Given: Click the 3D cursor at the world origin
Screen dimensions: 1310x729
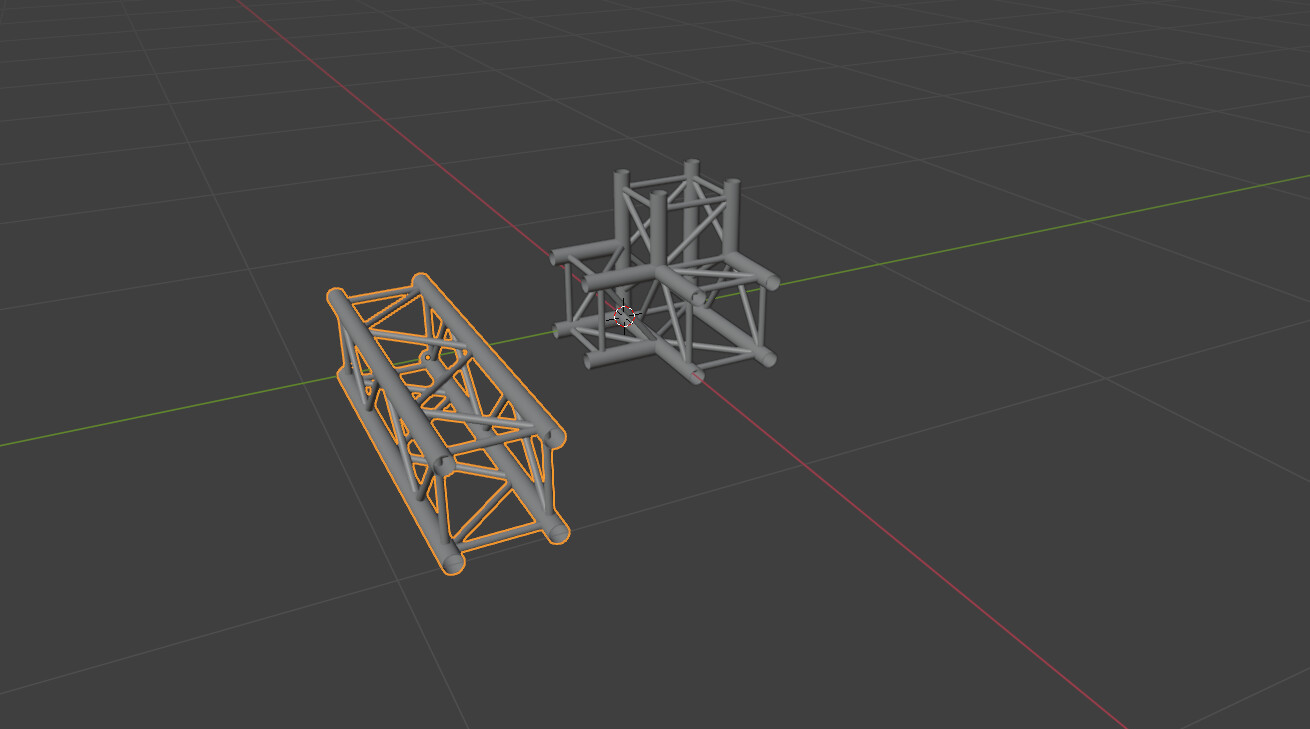Looking at the screenshot, I should pos(624,313).
